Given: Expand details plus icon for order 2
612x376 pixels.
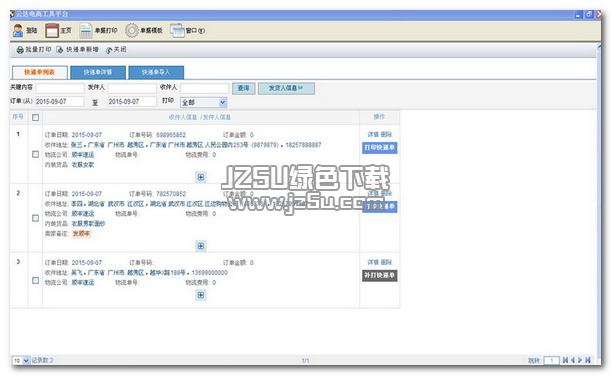Looking at the screenshot, I should pos(201,246).
